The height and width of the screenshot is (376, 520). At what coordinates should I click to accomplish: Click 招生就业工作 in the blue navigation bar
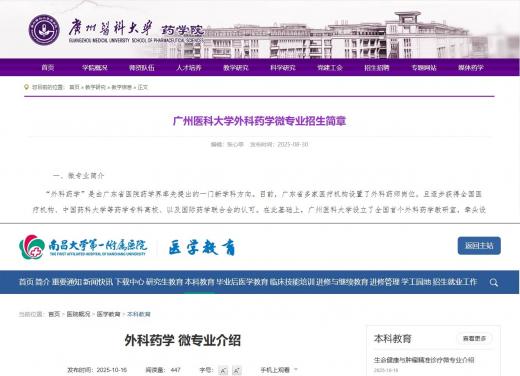pos(455,282)
